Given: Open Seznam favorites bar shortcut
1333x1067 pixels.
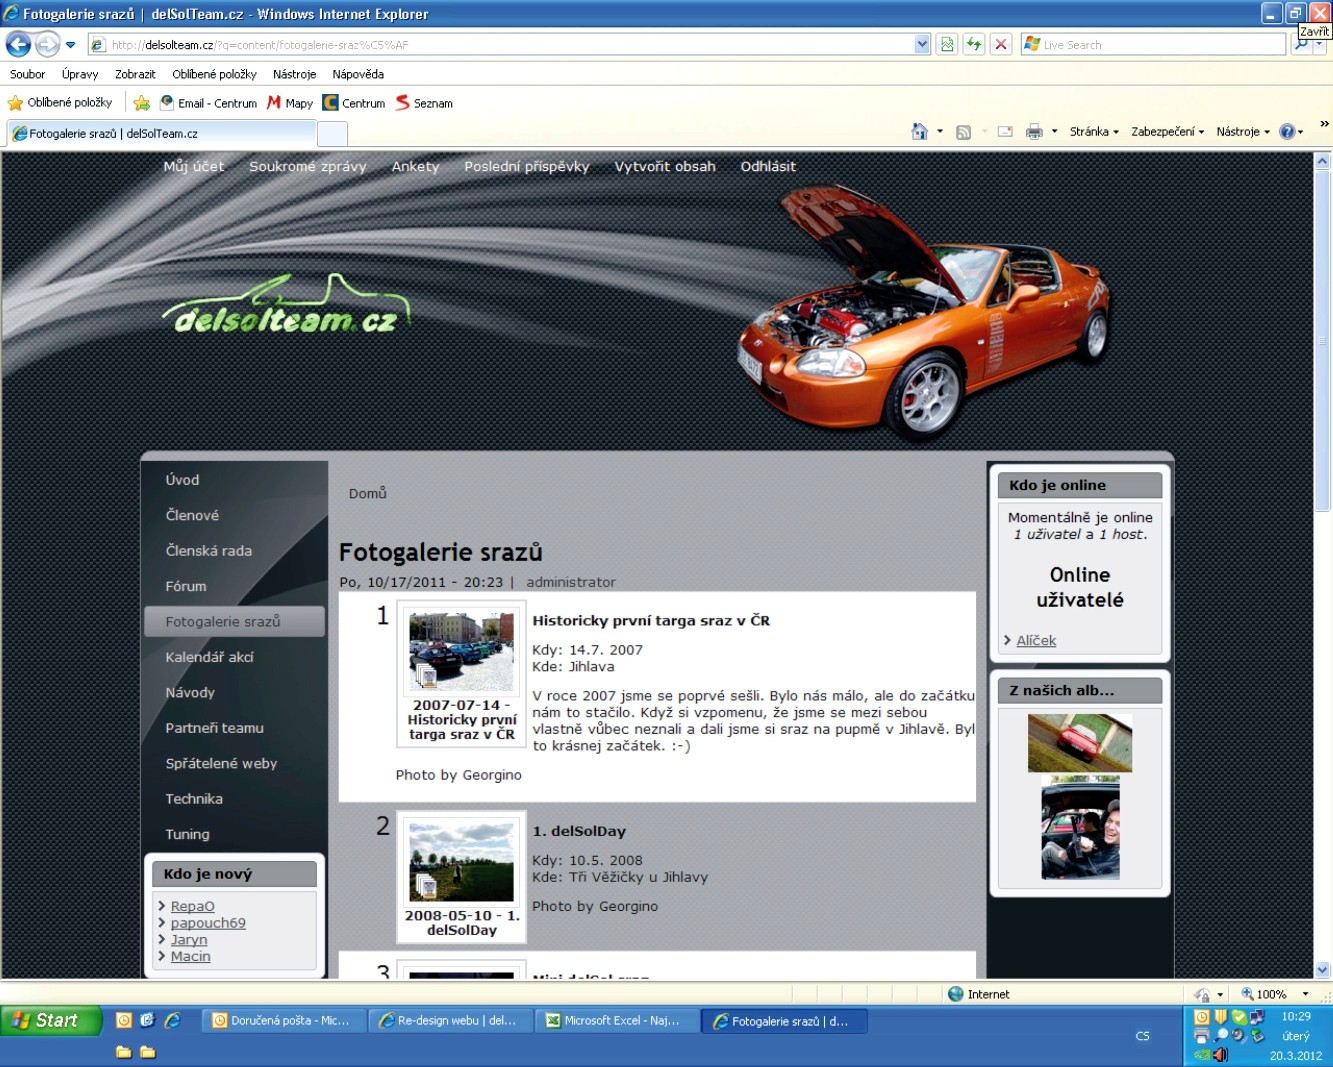Looking at the screenshot, I should 424,103.
